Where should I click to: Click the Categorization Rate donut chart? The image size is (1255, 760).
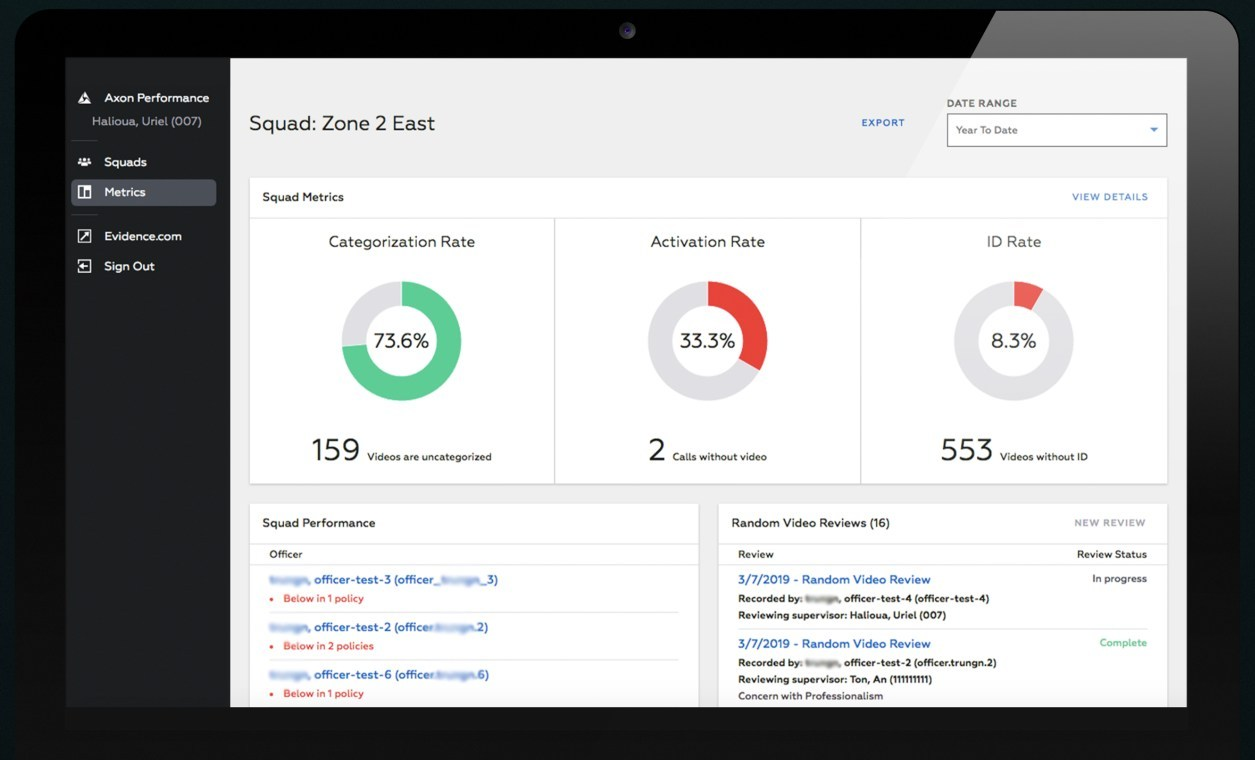pyautogui.click(x=401, y=340)
